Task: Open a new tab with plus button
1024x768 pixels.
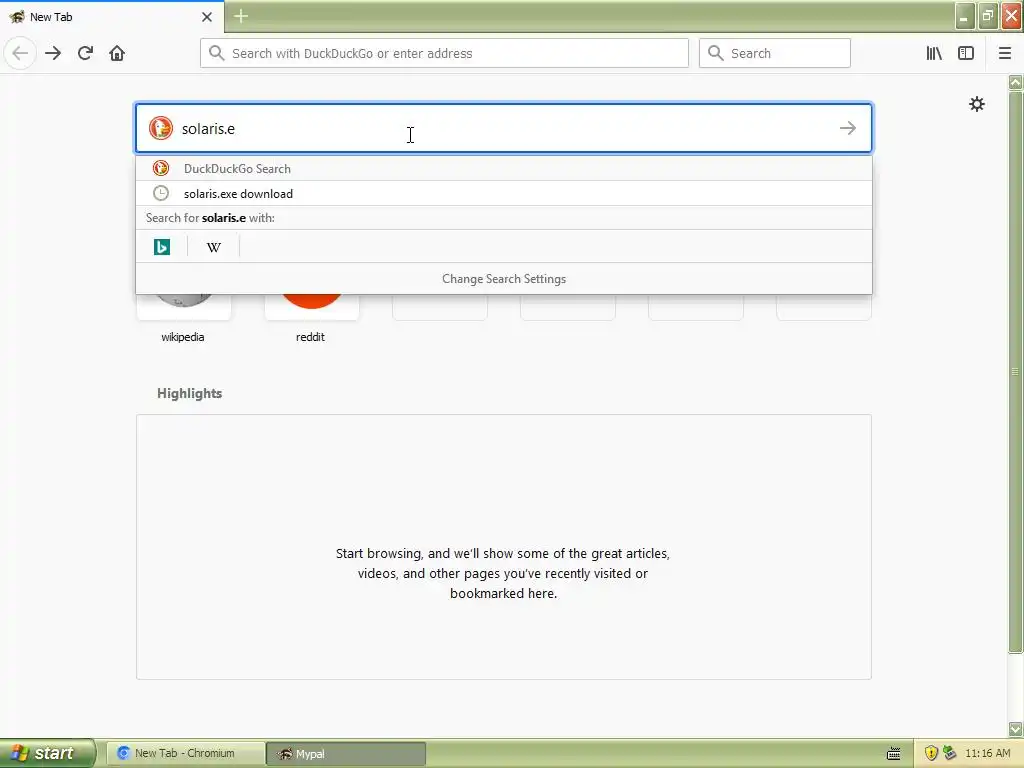Action: 241,16
